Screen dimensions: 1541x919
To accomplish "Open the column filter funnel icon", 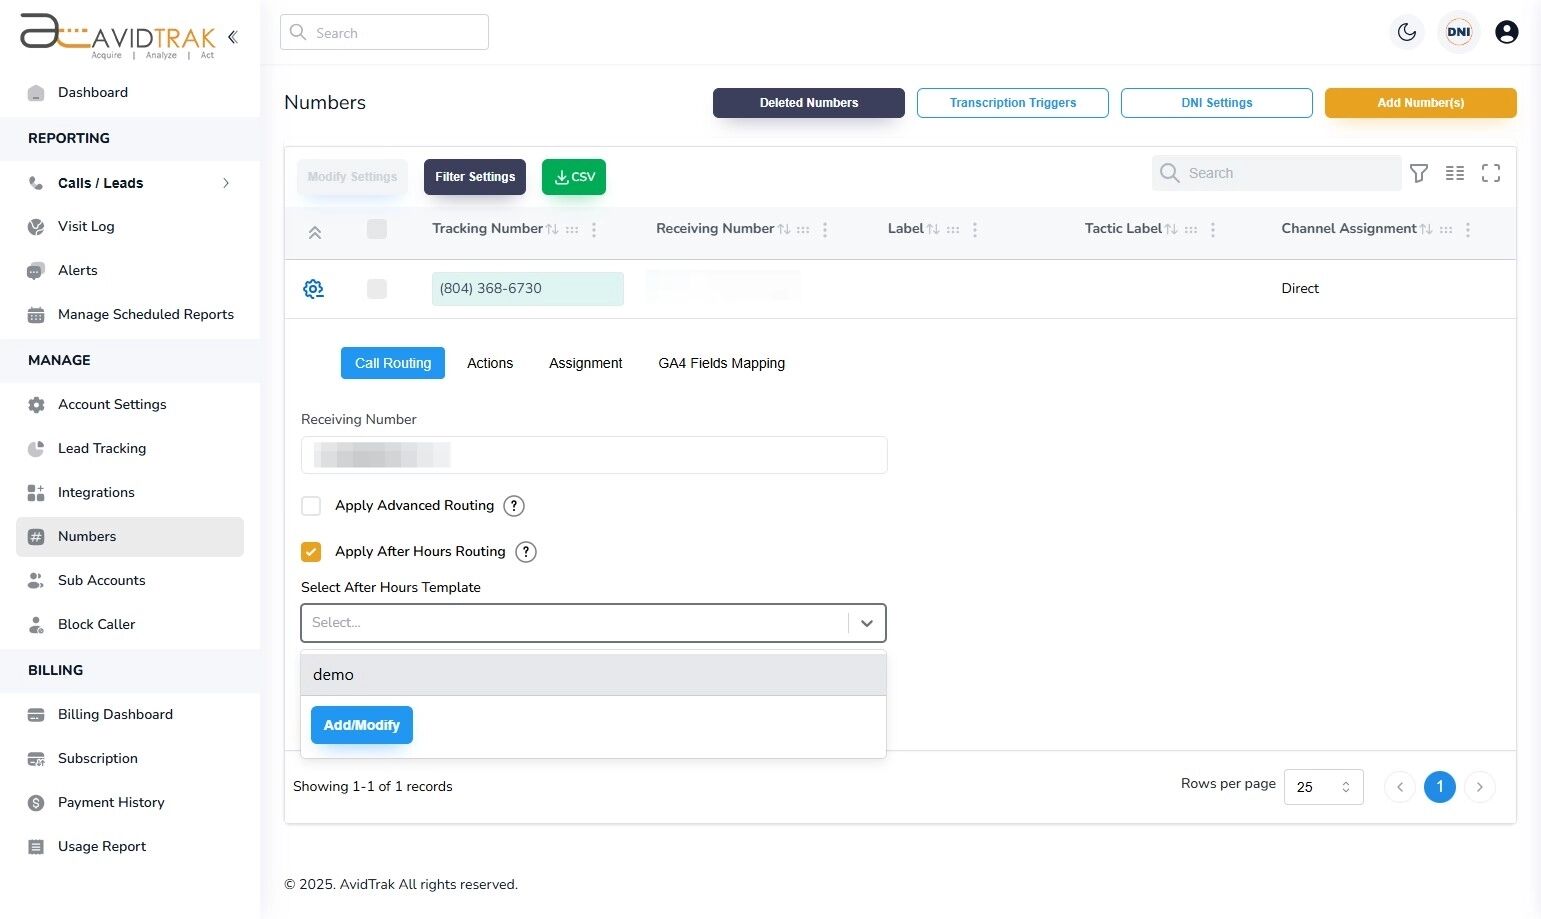I will [1419, 173].
